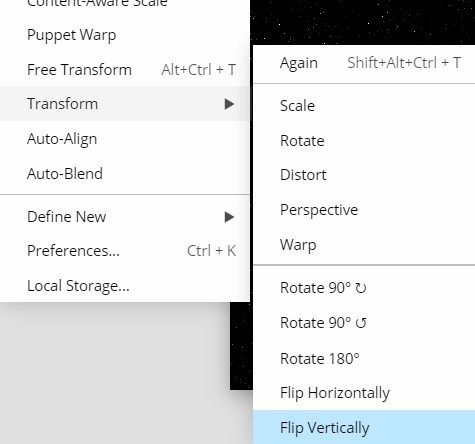Choose Rotate in Transform submenu
Viewport: 475px width, 444px height.
point(364,140)
